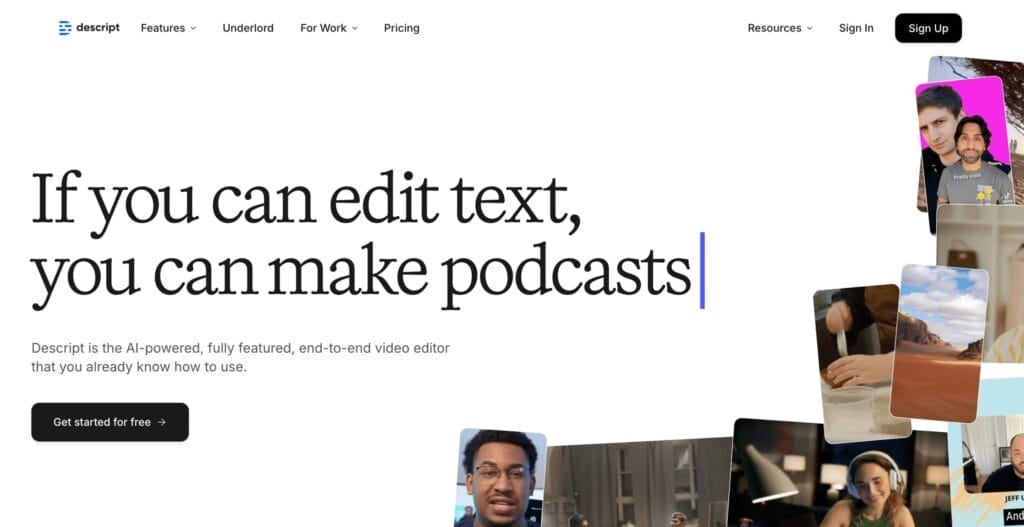Open the For Work menu
1024x527 pixels.
[x=323, y=28]
